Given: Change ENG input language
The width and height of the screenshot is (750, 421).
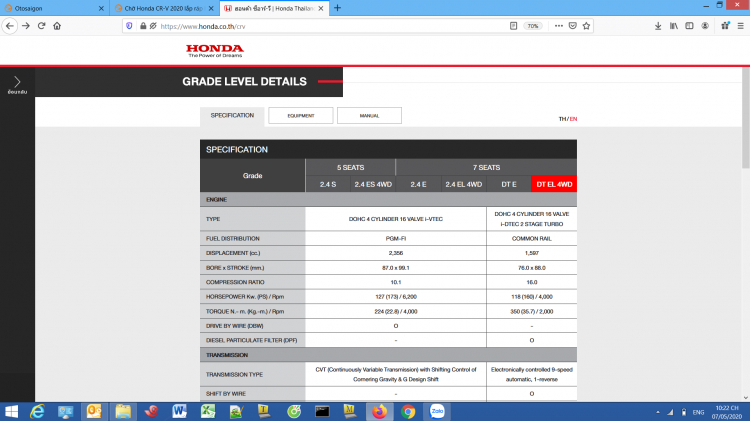Looking at the screenshot, I should click(x=698, y=412).
